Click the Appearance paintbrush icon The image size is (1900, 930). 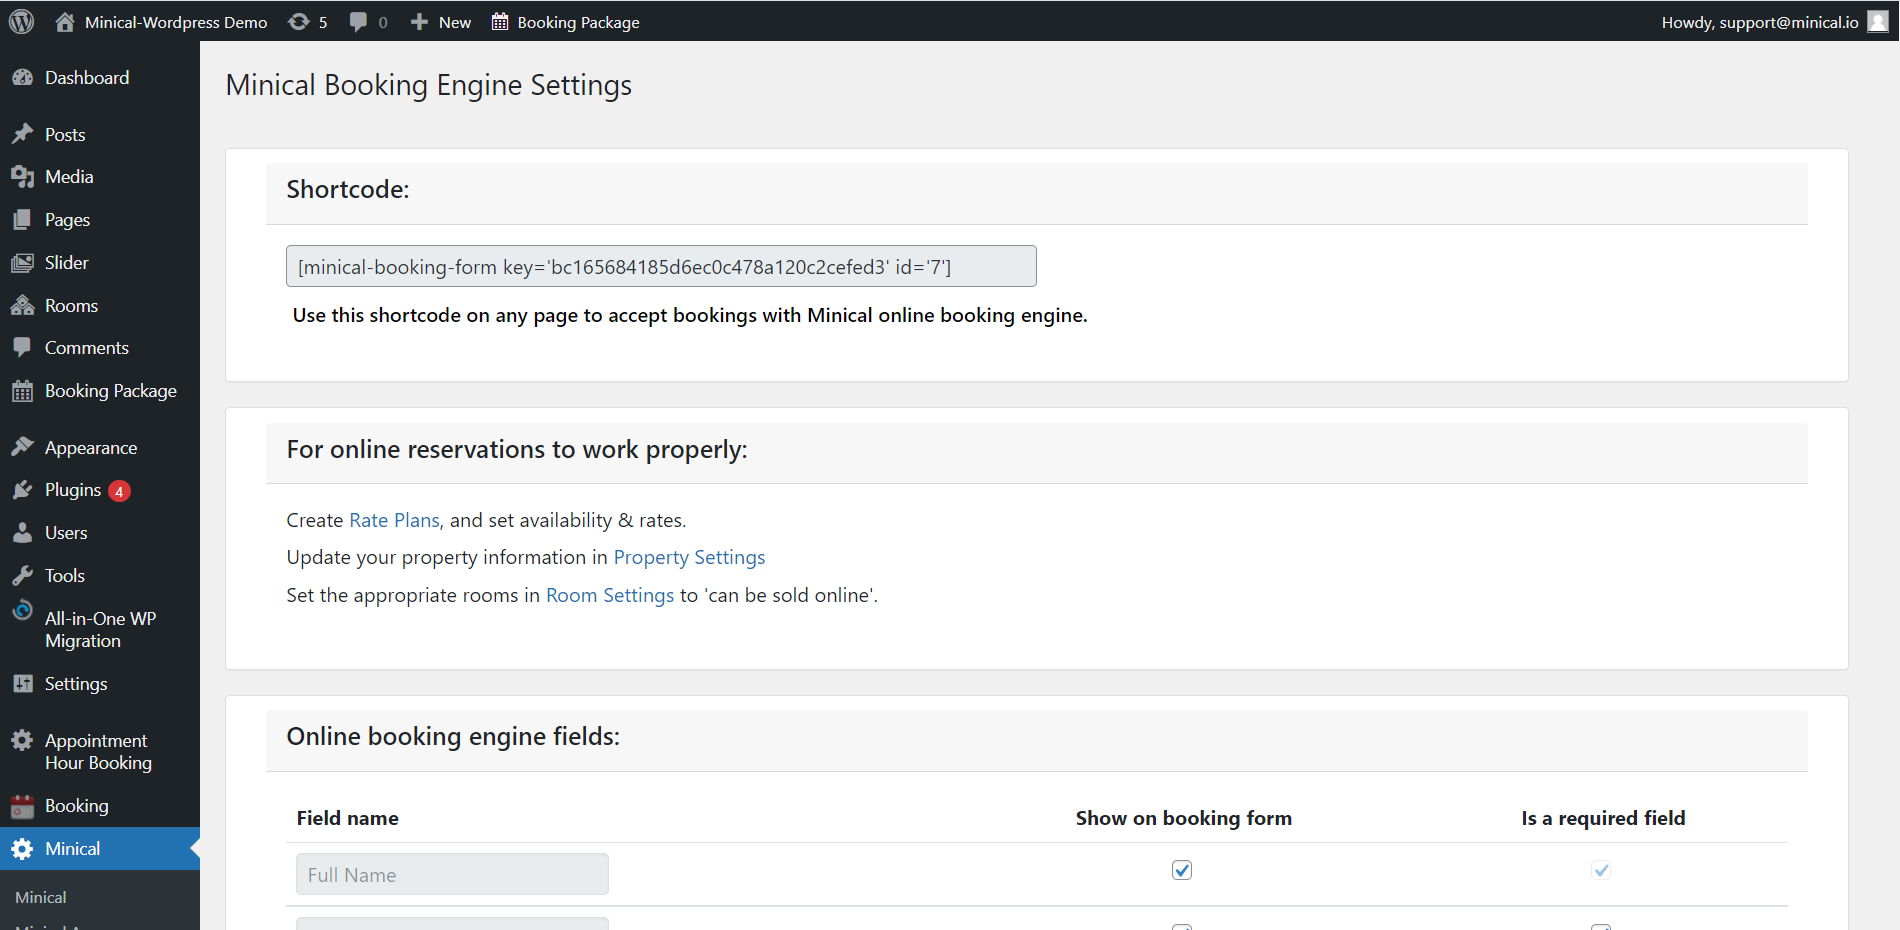tap(22, 447)
